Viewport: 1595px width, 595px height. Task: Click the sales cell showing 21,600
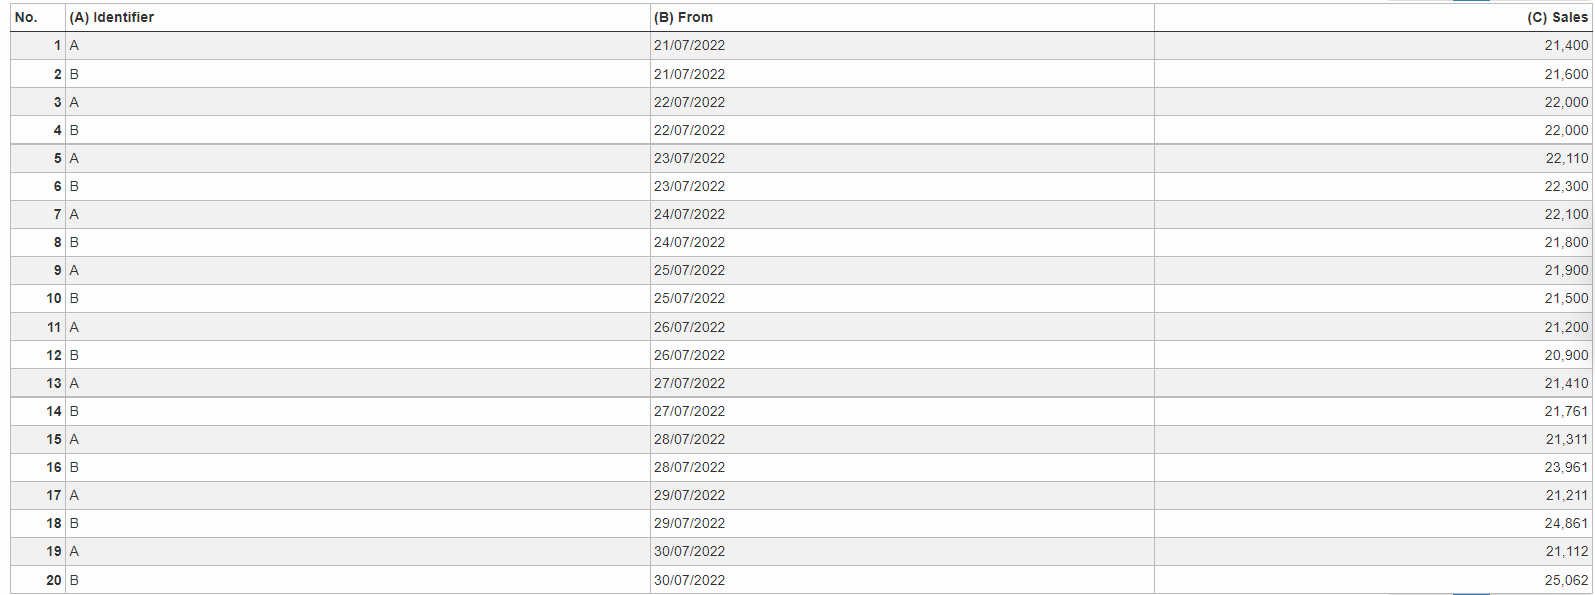point(1565,74)
